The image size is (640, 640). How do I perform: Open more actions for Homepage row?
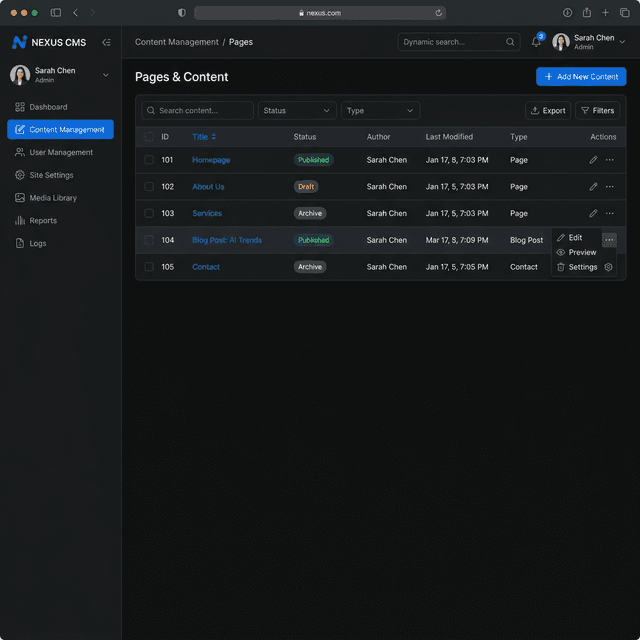[609, 160]
